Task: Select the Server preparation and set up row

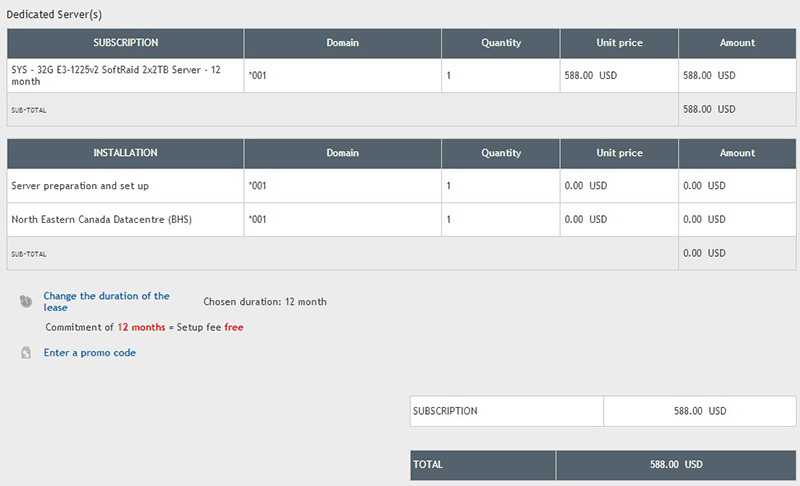Action: [401, 186]
